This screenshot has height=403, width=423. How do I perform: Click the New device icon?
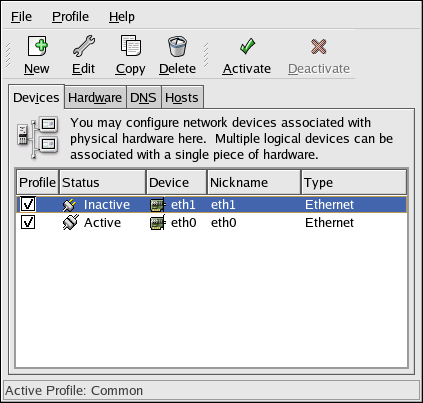(37, 46)
